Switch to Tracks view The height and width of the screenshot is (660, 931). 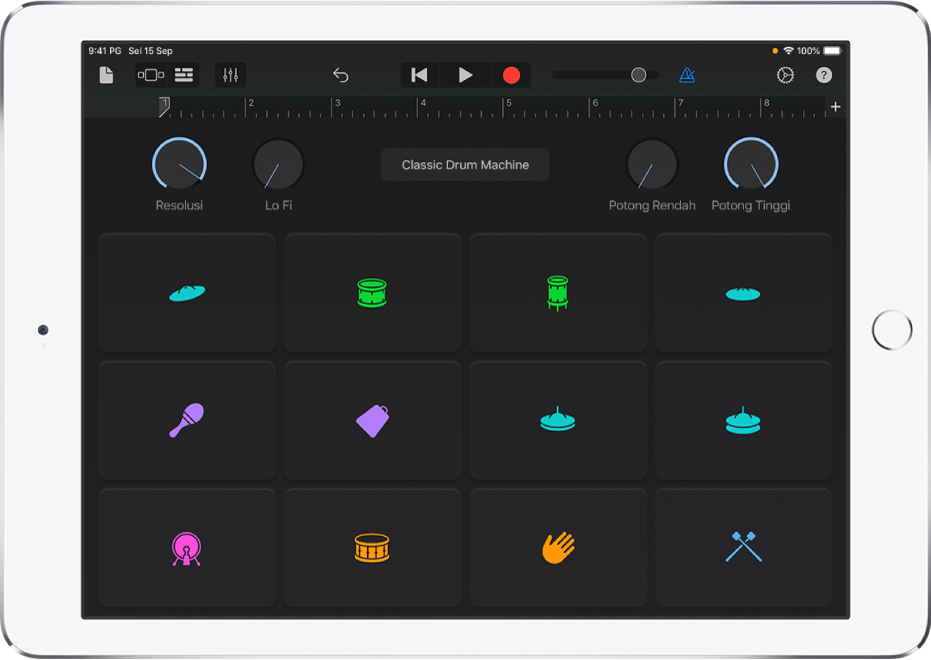pos(183,75)
